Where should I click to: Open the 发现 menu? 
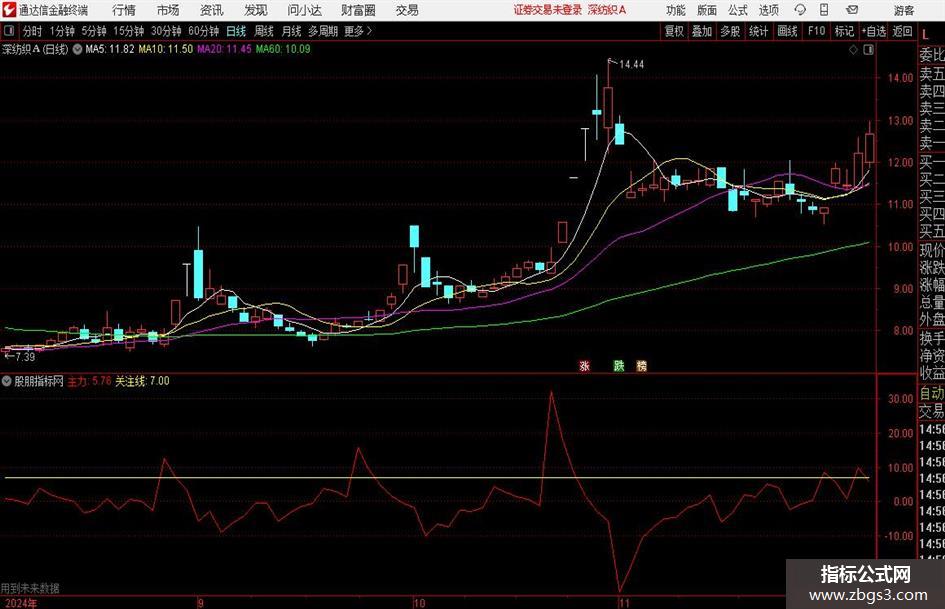pos(256,10)
